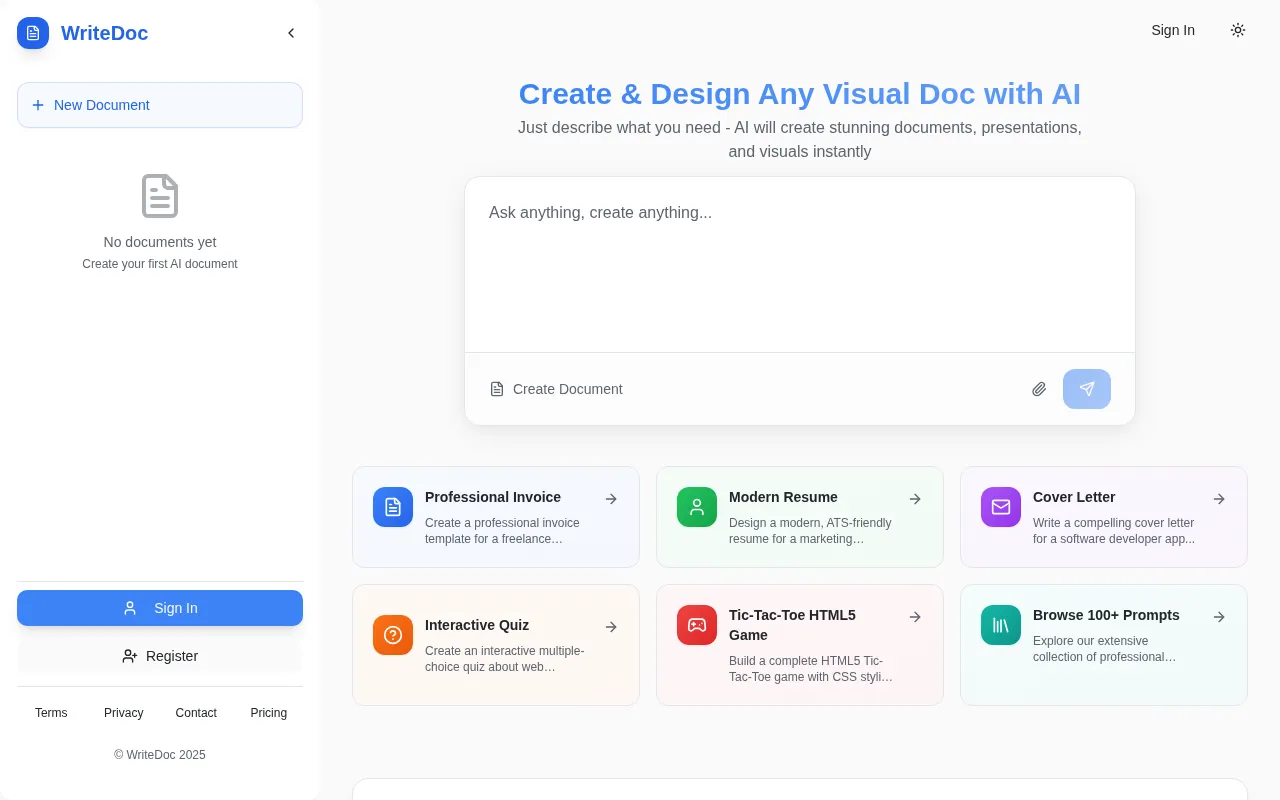Click the empty documents page icon

point(160,196)
